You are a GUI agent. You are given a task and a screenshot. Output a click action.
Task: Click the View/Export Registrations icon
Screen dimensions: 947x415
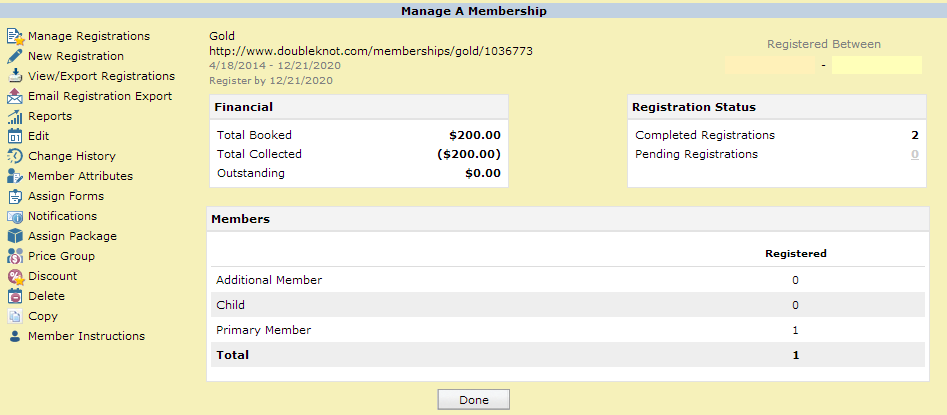click(15, 77)
